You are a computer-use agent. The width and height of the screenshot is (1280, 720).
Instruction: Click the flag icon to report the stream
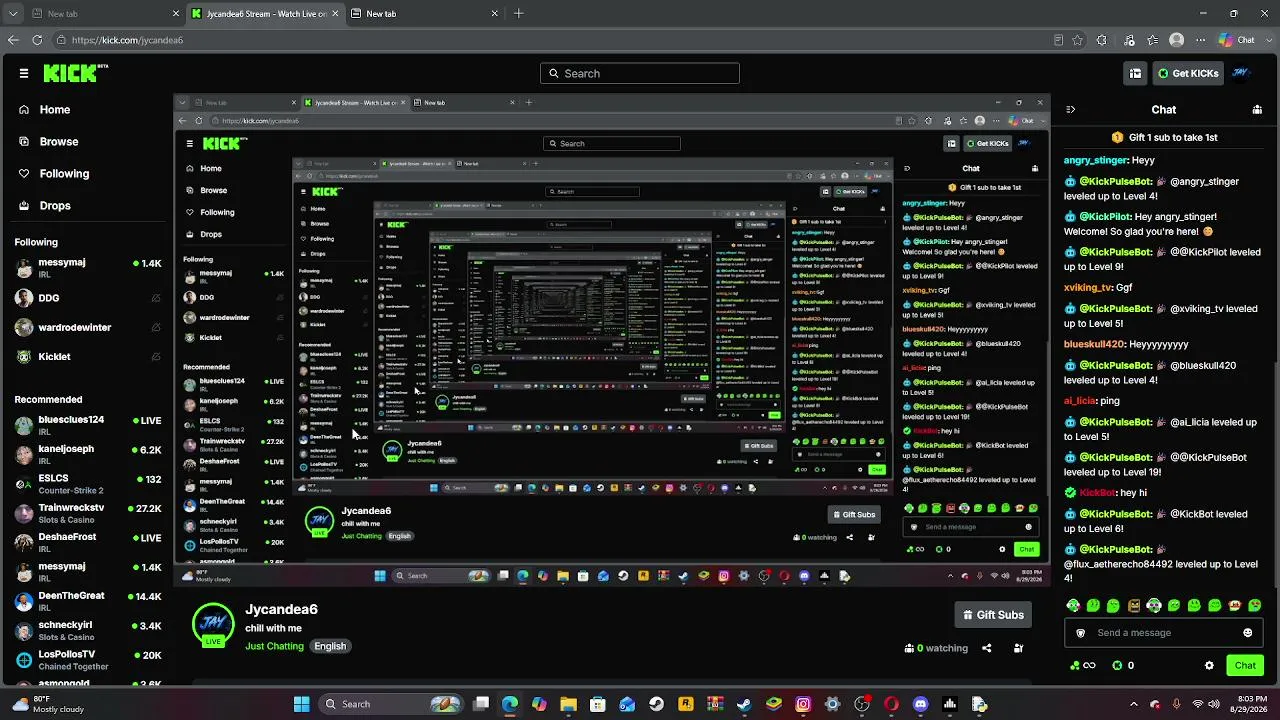click(x=1018, y=648)
